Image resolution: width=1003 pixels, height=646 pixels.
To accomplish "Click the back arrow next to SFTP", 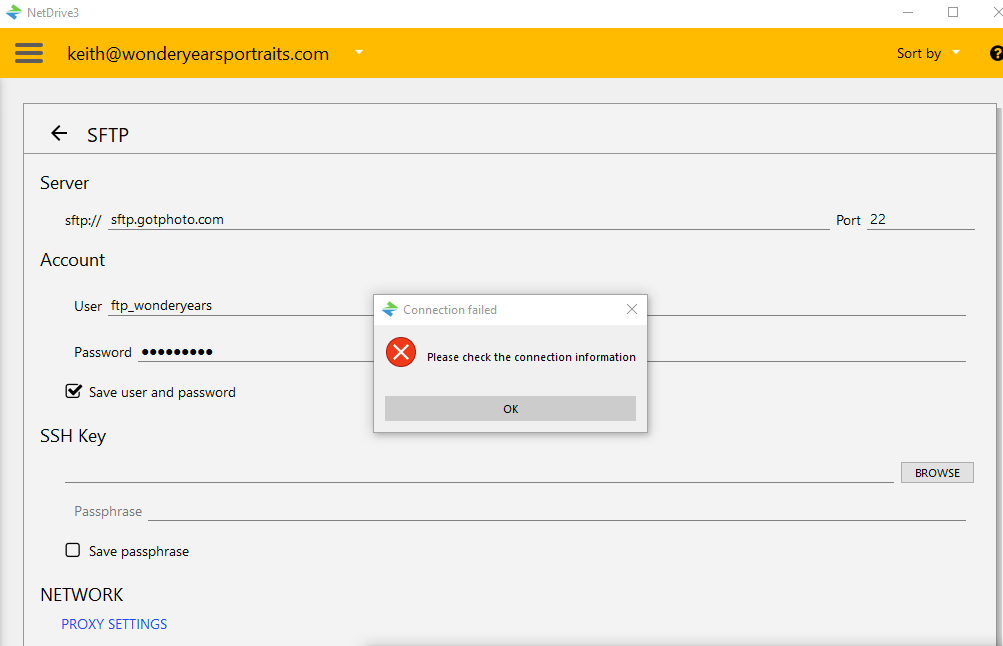I will pos(59,134).
